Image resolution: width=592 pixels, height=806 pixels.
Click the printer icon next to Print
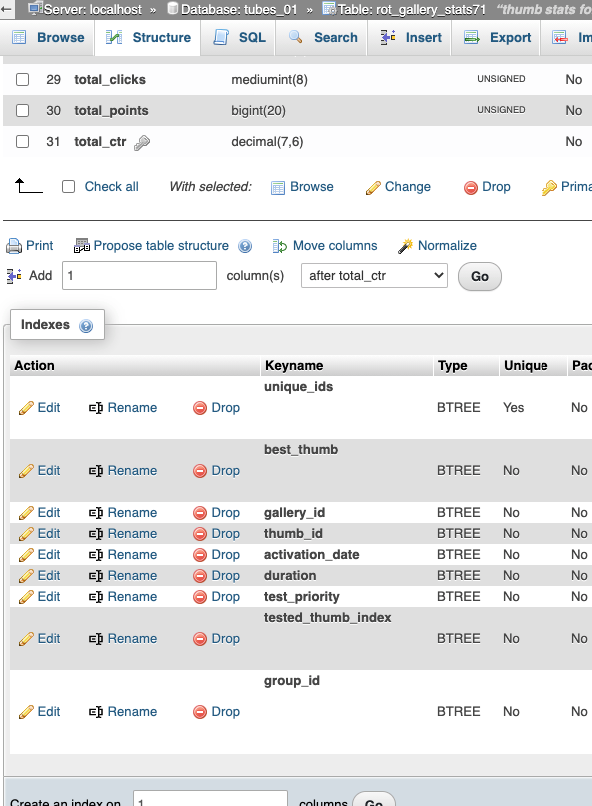(x=14, y=246)
